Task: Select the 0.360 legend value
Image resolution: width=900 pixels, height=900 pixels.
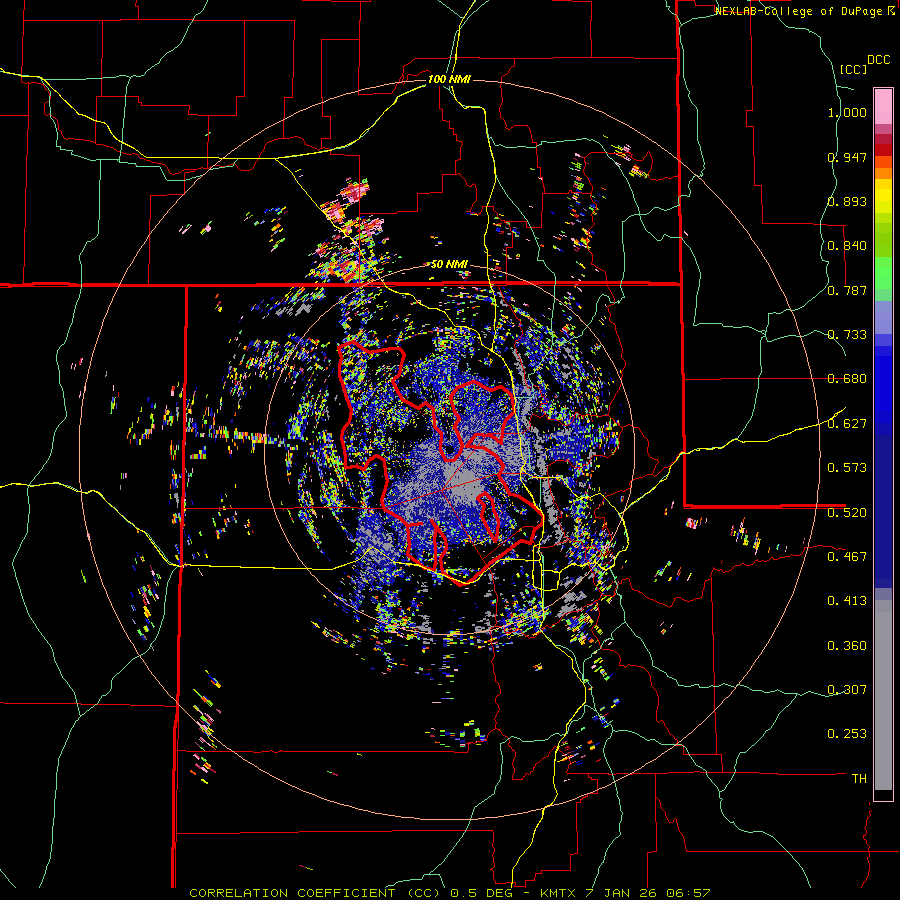Action: (847, 646)
